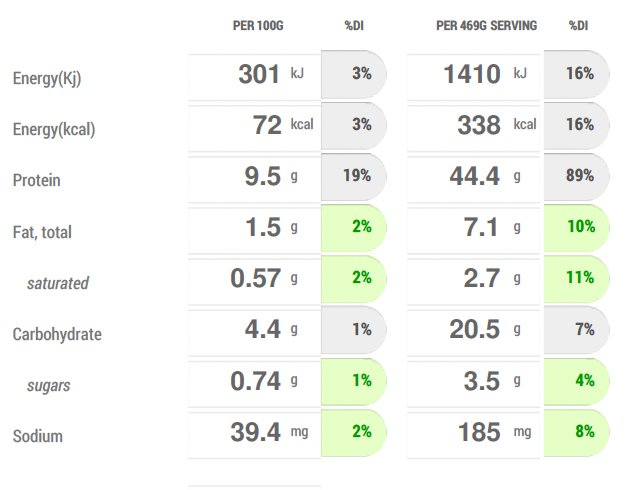640x490 pixels.
Task: Select the saturated sub-row label
Action: click(57, 284)
